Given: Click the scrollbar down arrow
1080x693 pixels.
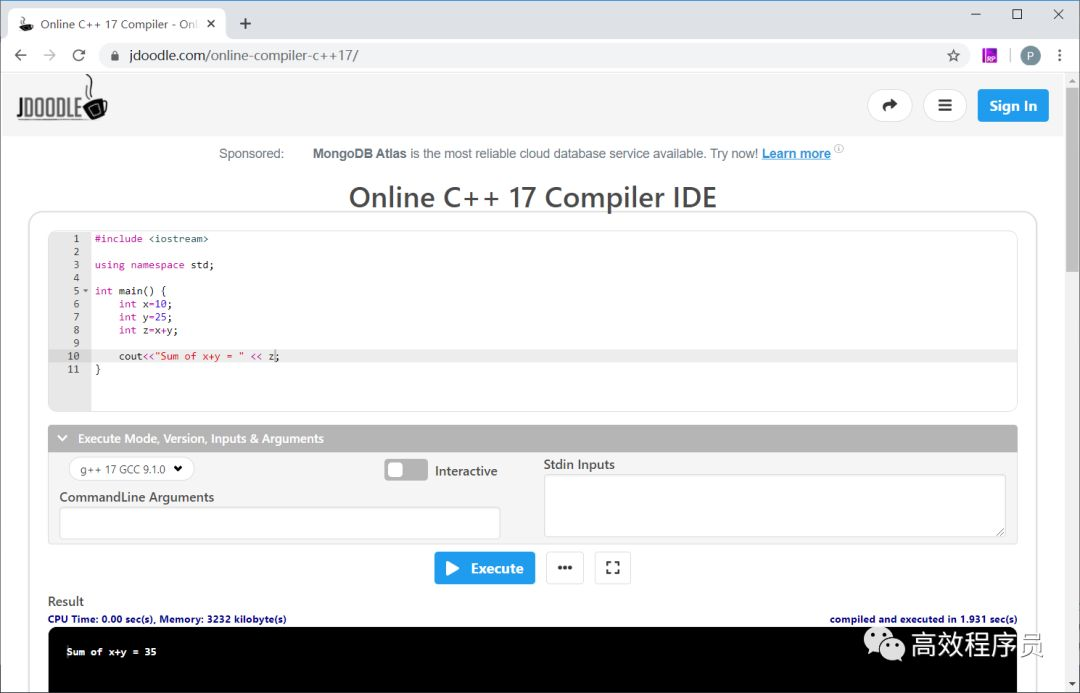Looking at the screenshot, I should [1072, 684].
